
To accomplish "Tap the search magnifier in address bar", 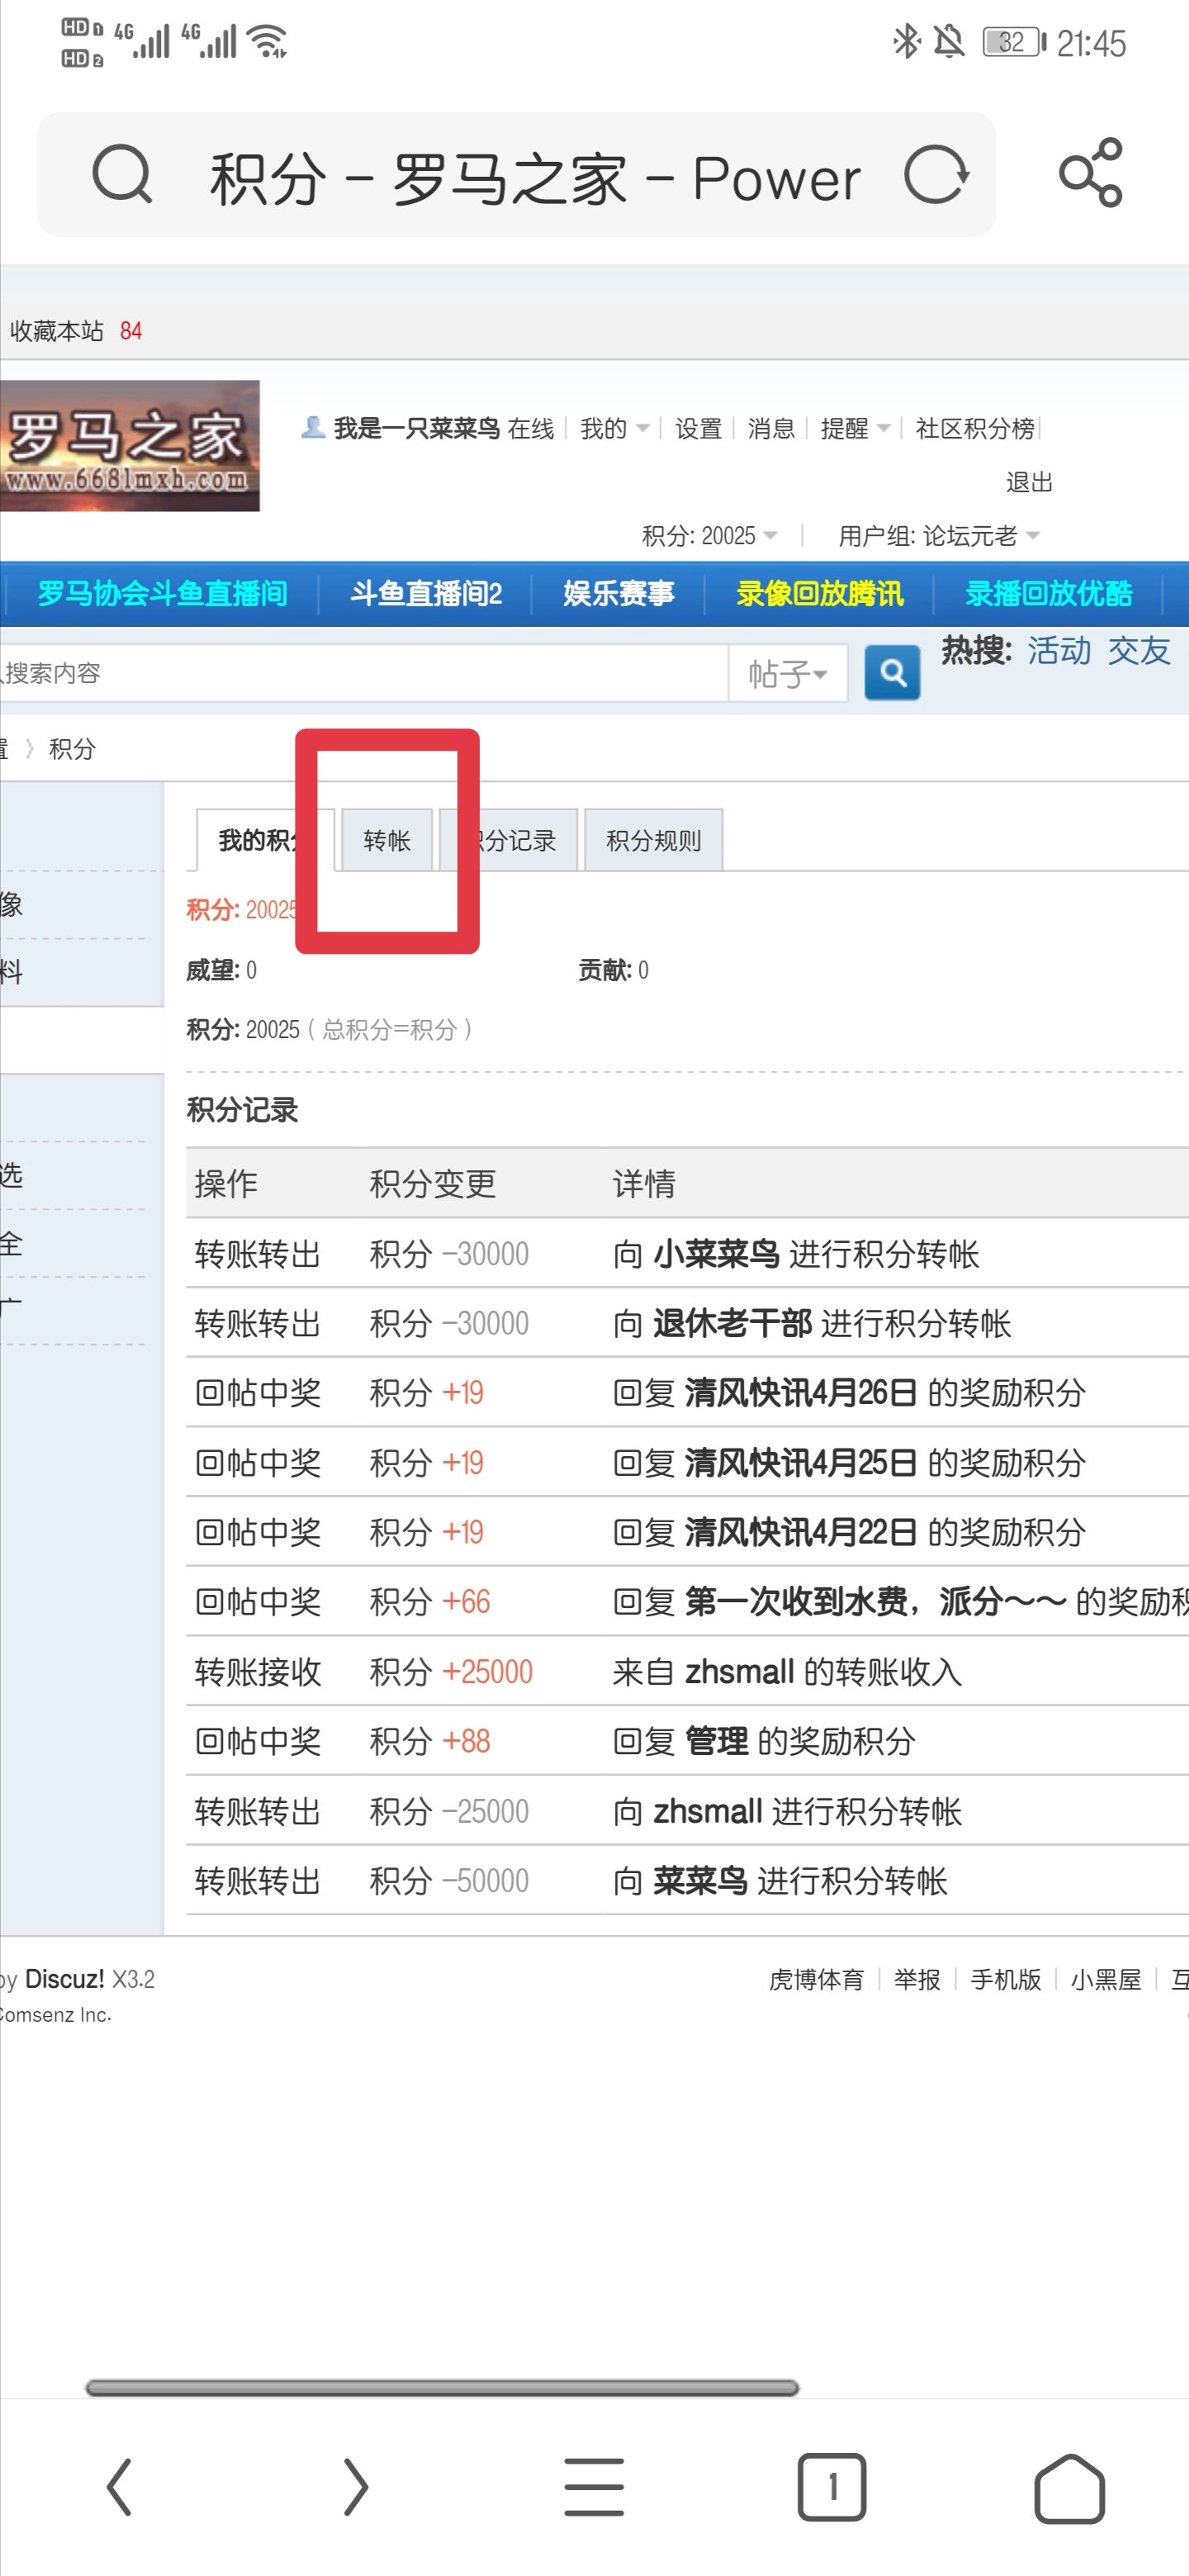I will pos(122,174).
